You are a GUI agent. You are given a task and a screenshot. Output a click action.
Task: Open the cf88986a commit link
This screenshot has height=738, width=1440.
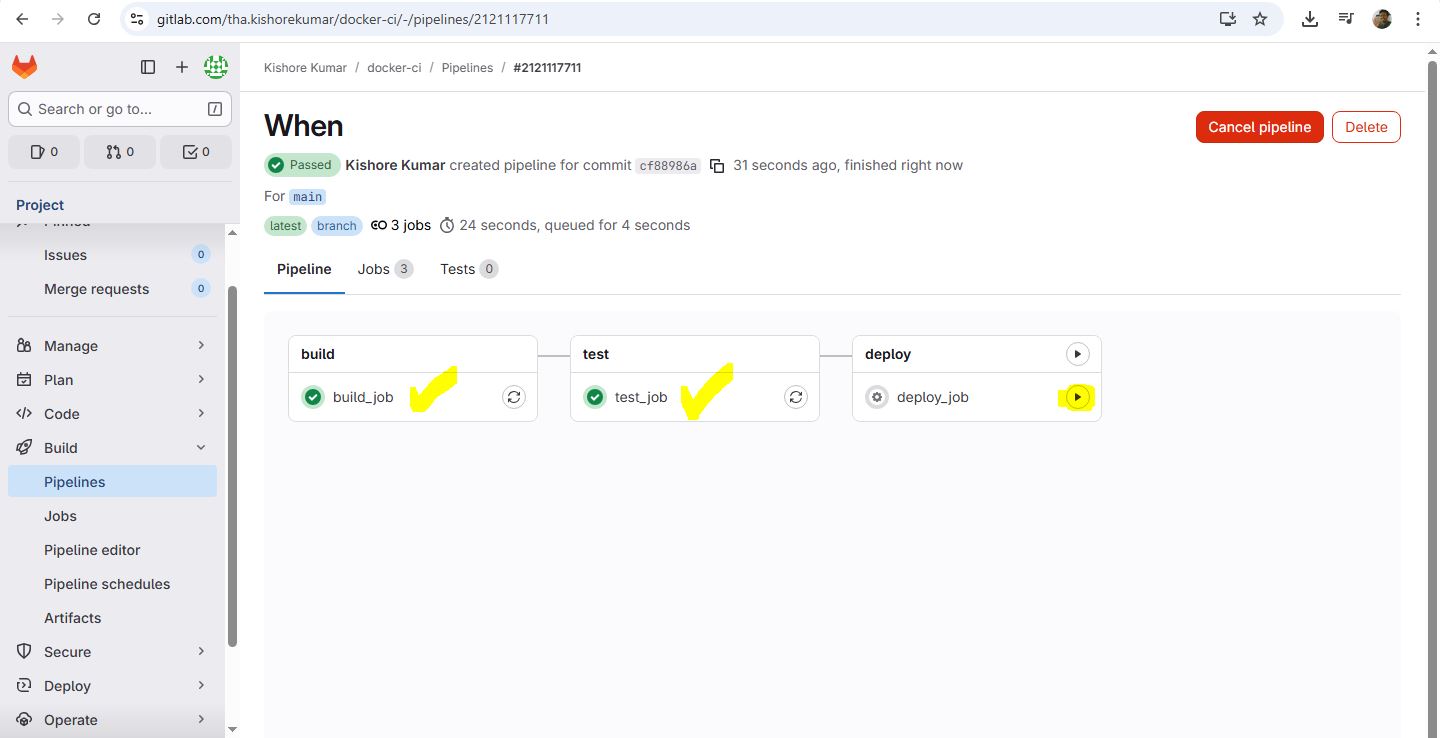pos(667,166)
